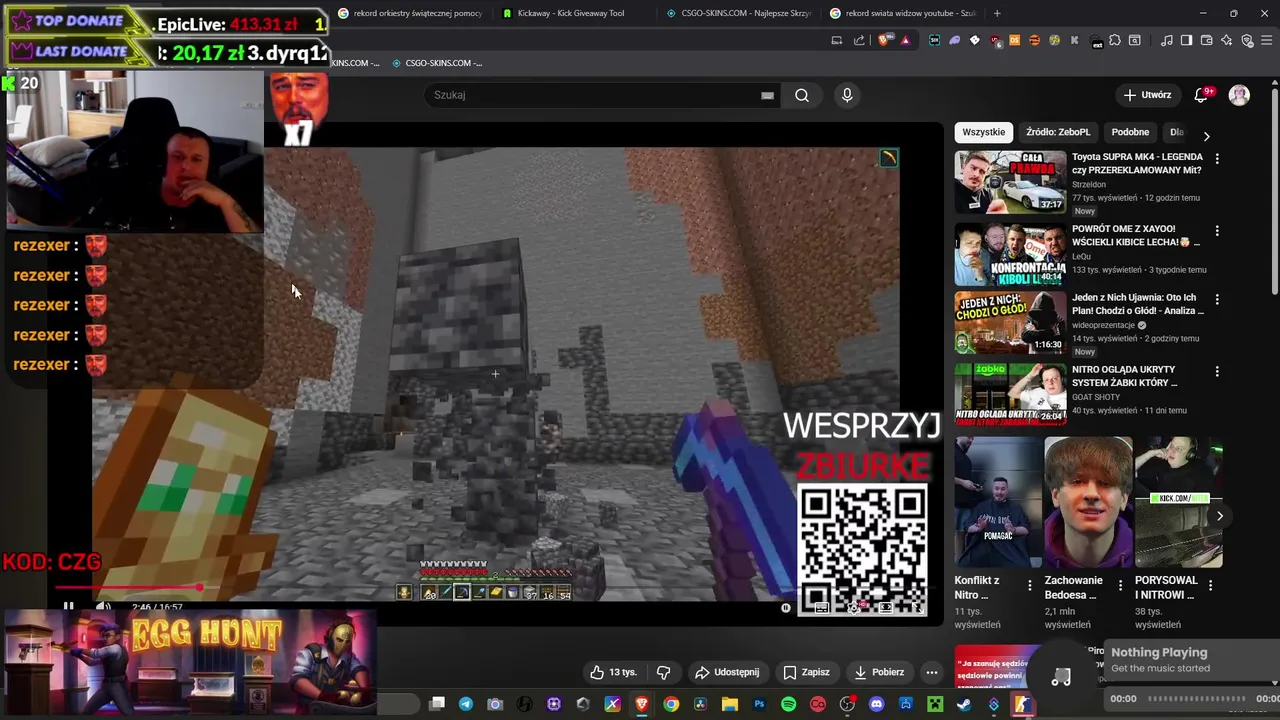Open the more actions three-dot button below video

tap(931, 672)
